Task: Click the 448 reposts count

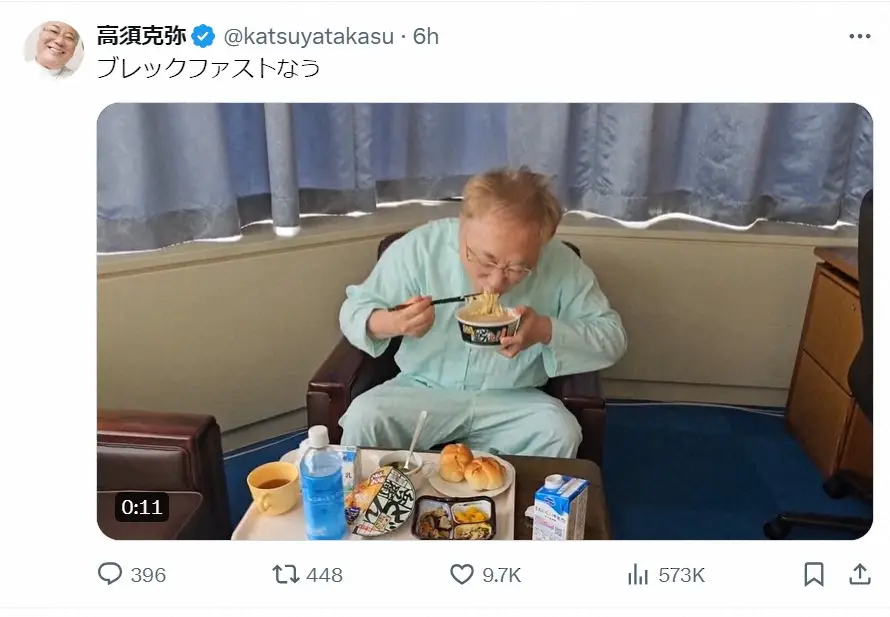Action: [325, 575]
